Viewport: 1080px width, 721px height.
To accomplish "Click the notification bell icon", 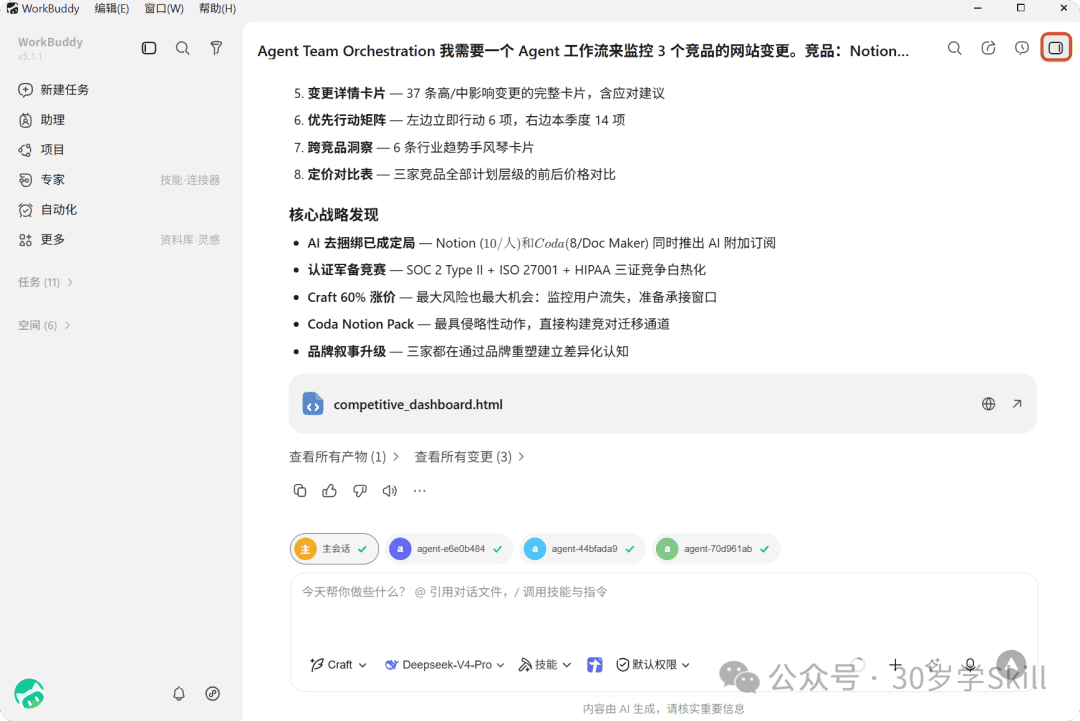I will pyautogui.click(x=179, y=693).
